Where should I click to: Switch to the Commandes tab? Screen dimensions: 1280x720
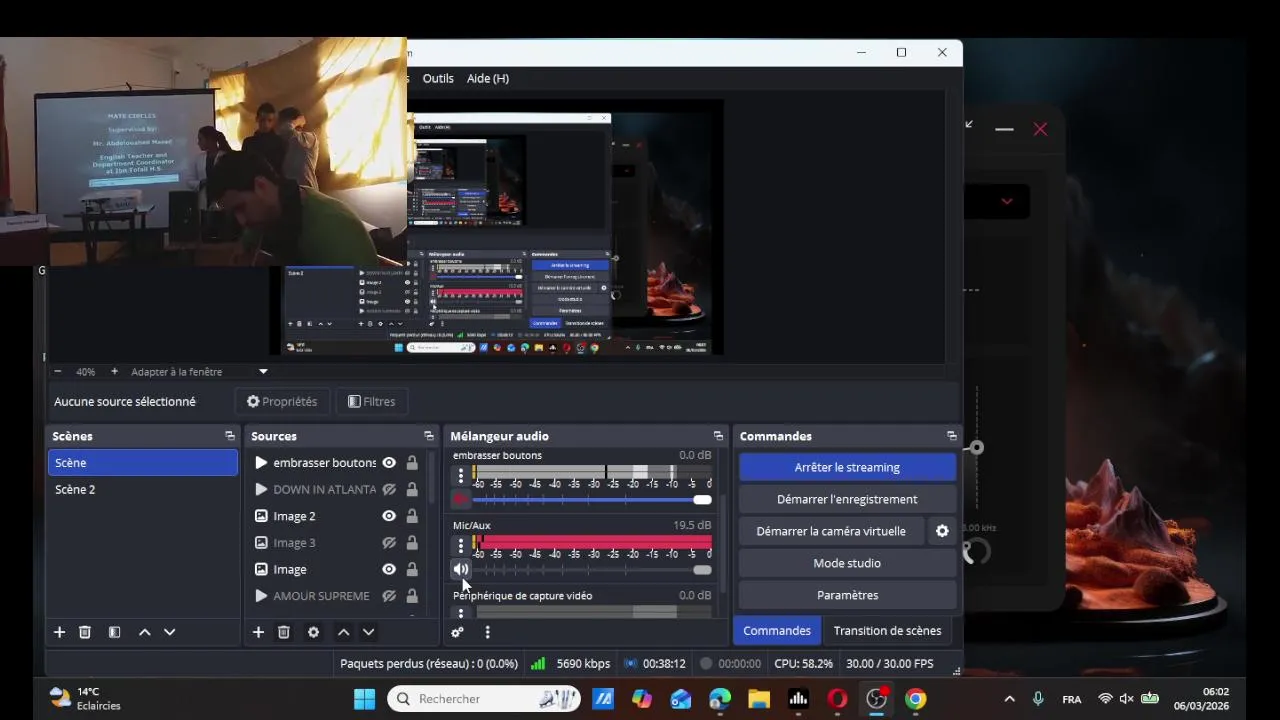click(777, 631)
